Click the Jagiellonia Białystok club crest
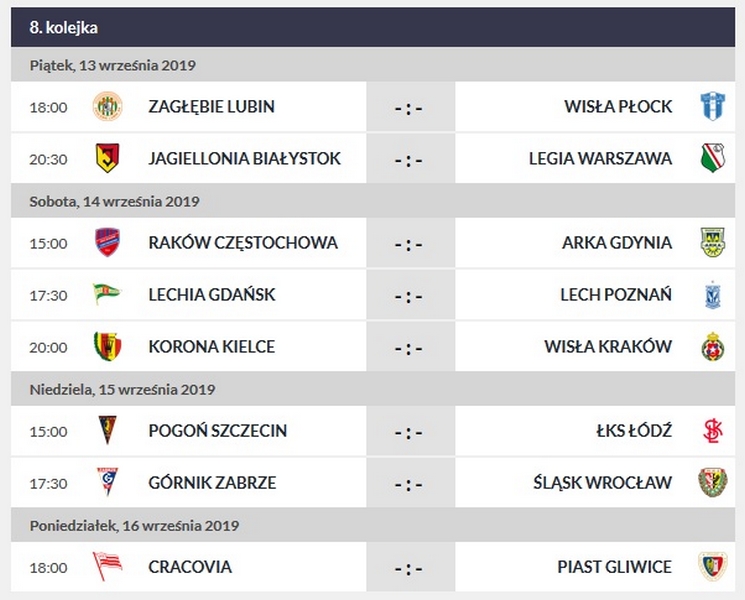The image size is (745, 600). pos(107,158)
